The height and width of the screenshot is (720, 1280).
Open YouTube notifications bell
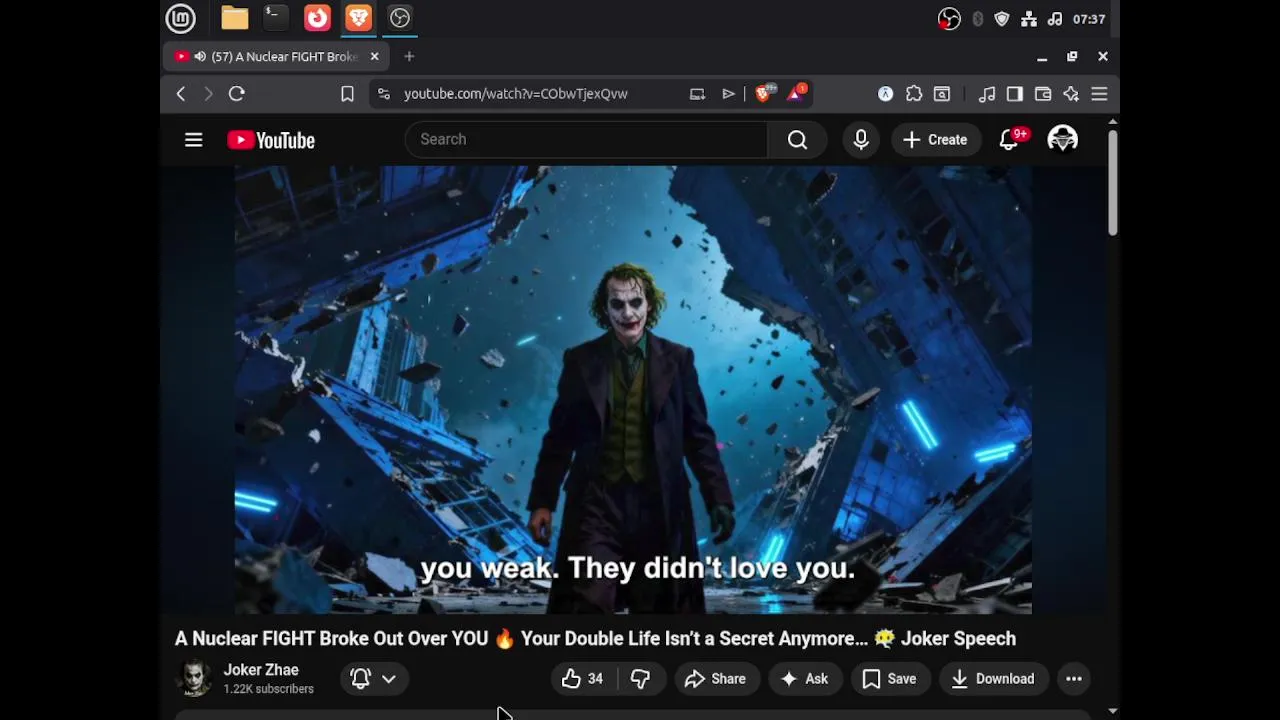coord(1010,140)
